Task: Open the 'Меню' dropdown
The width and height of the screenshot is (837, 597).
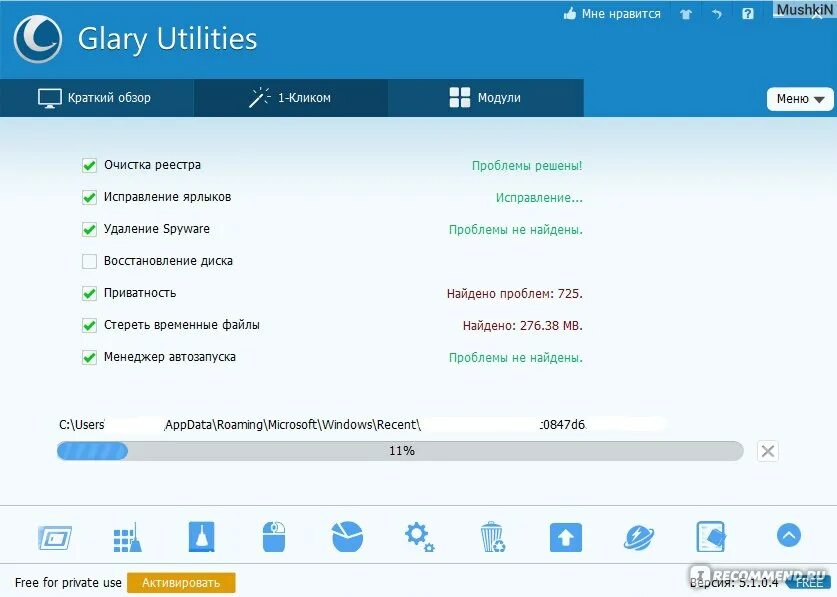Action: tap(800, 99)
